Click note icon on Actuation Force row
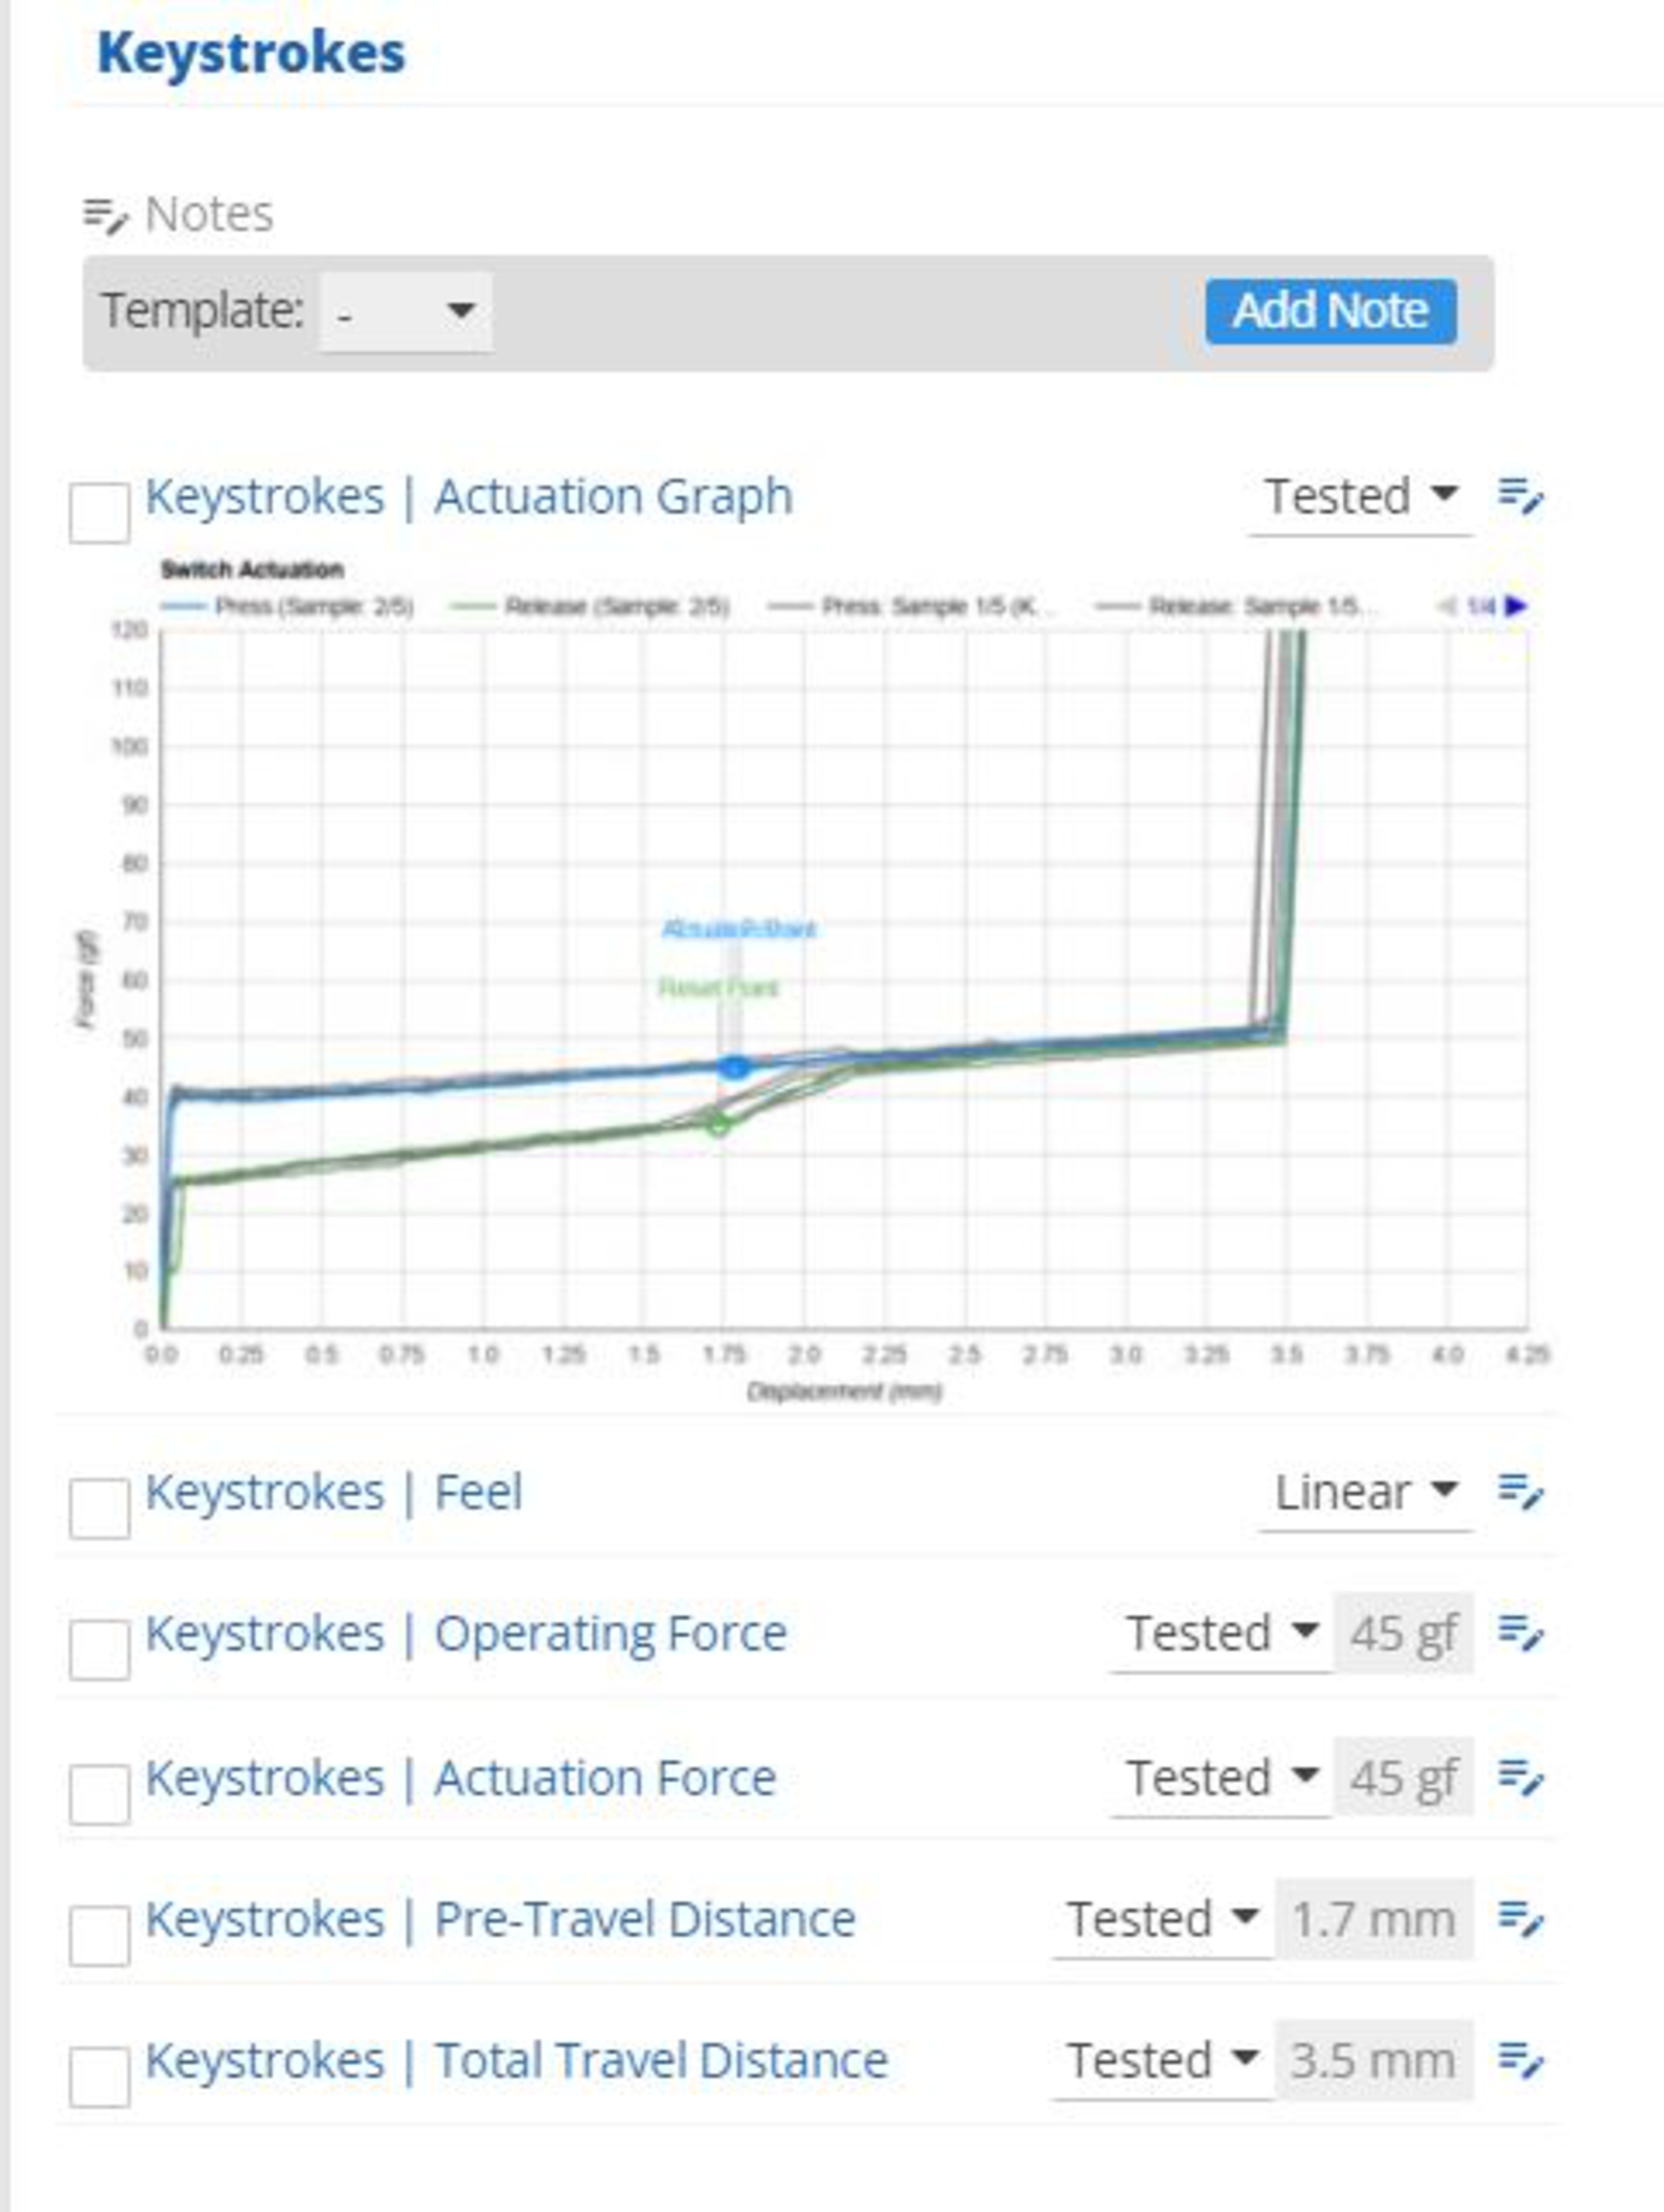Viewport: 1664px width, 2212px height. (1520, 1777)
